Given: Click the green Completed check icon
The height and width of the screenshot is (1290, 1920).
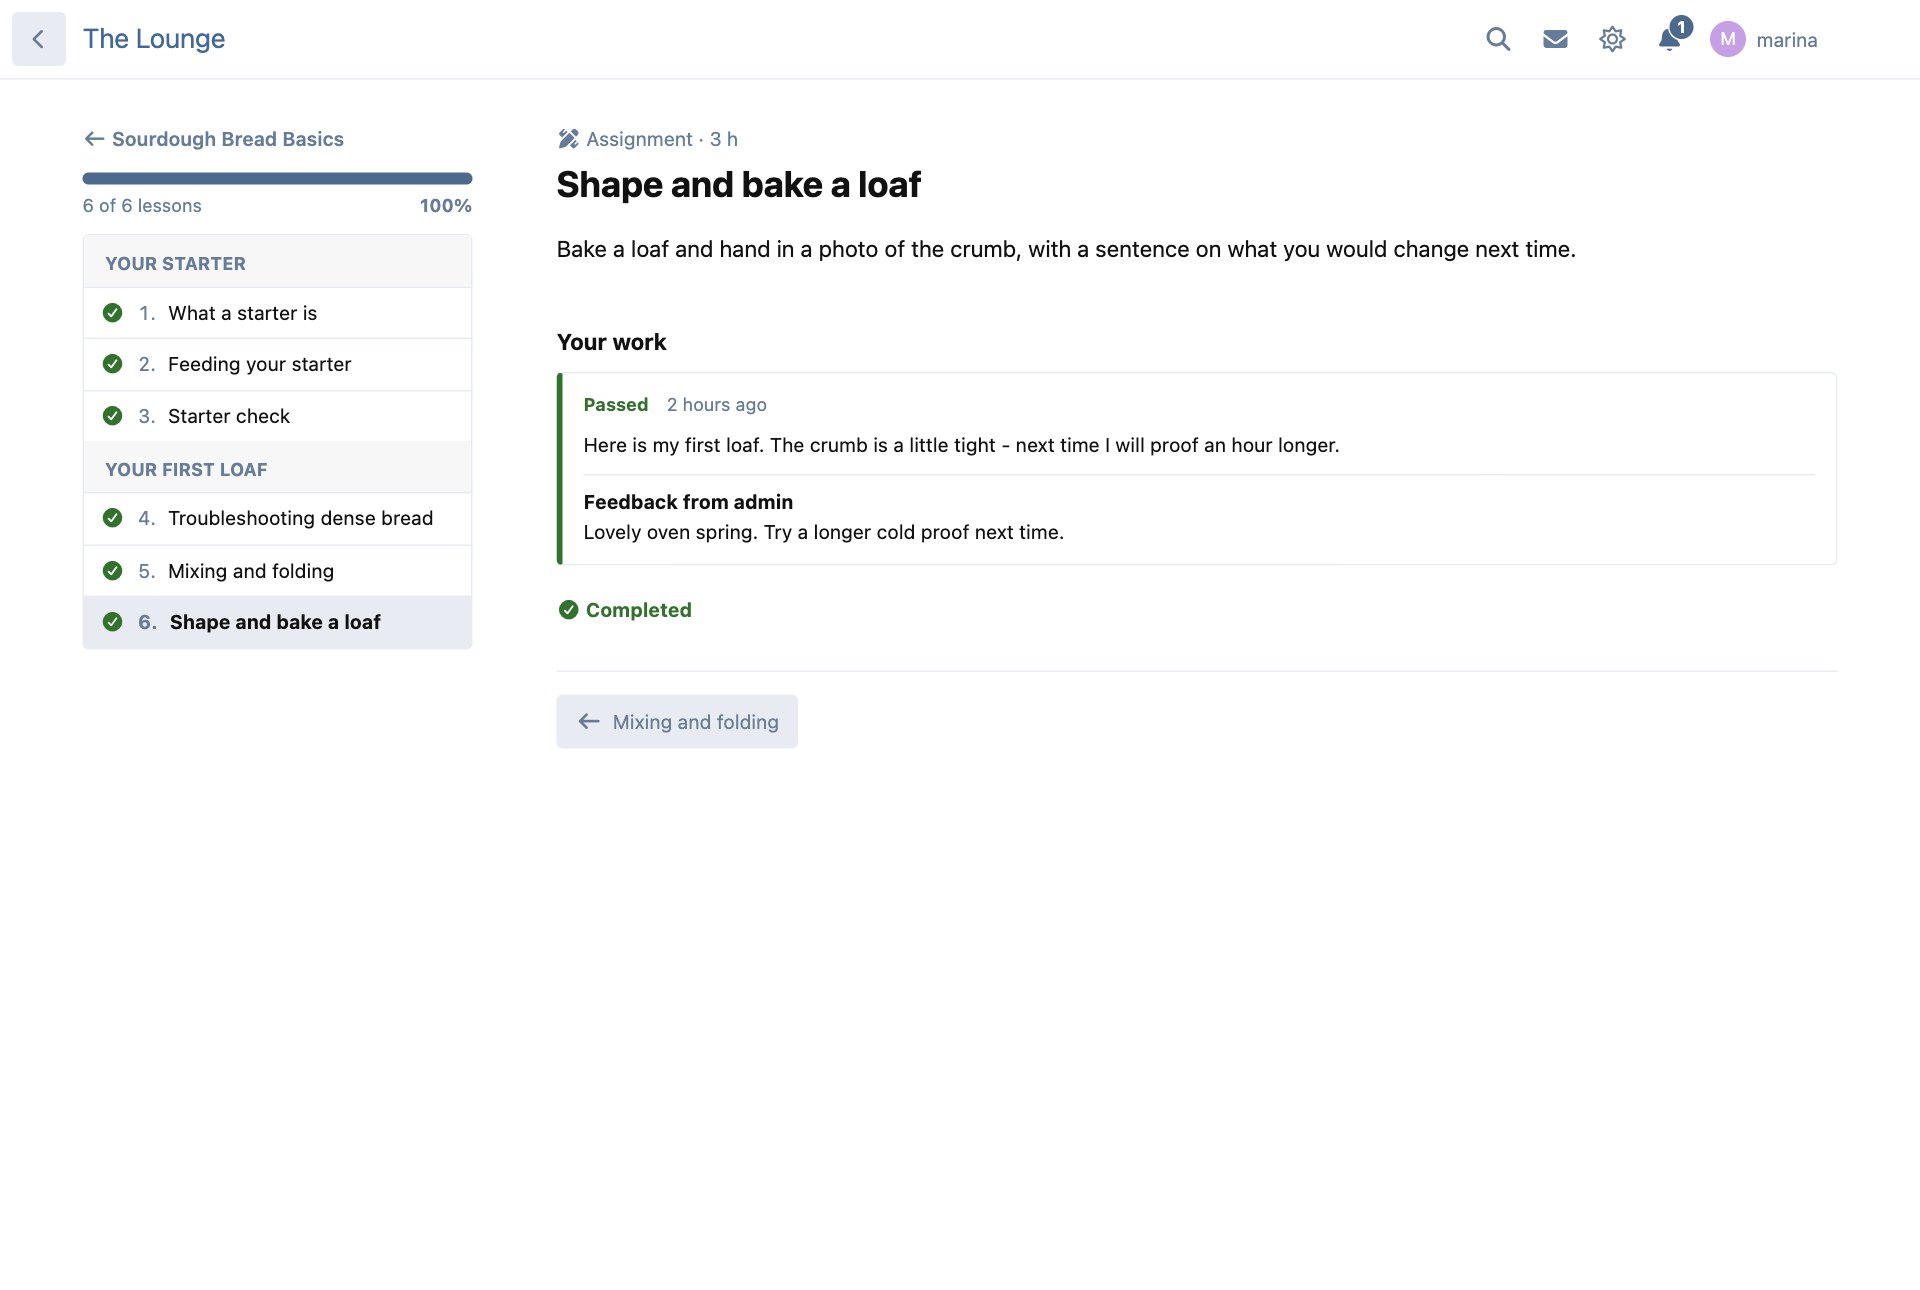Looking at the screenshot, I should pos(569,610).
